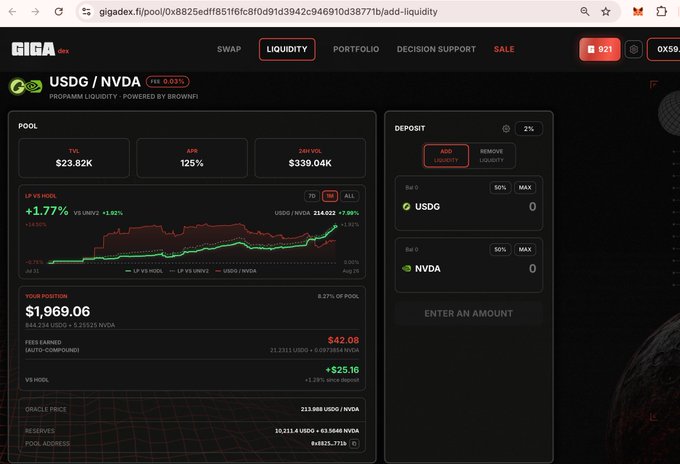Click the +$25.16 vs HODL value
680x464 pixels.
(342, 369)
